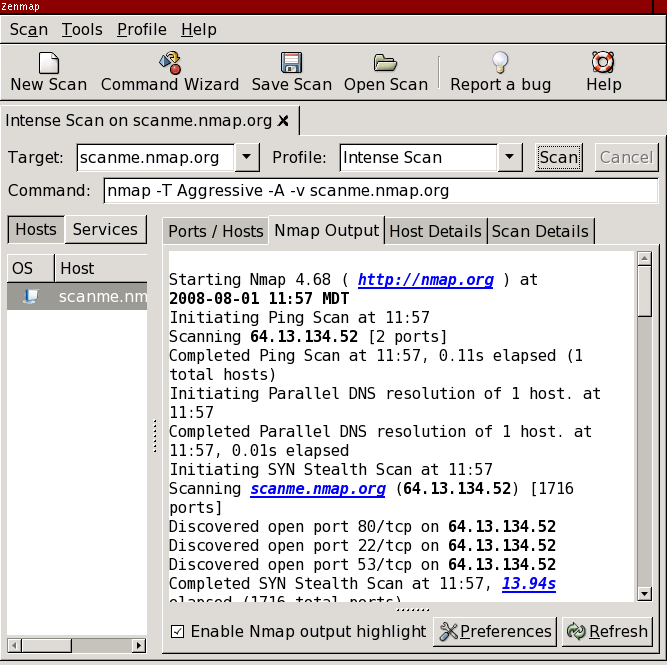Select the Nmap Output tab
Viewport: 667px width, 665px height.
coord(326,230)
